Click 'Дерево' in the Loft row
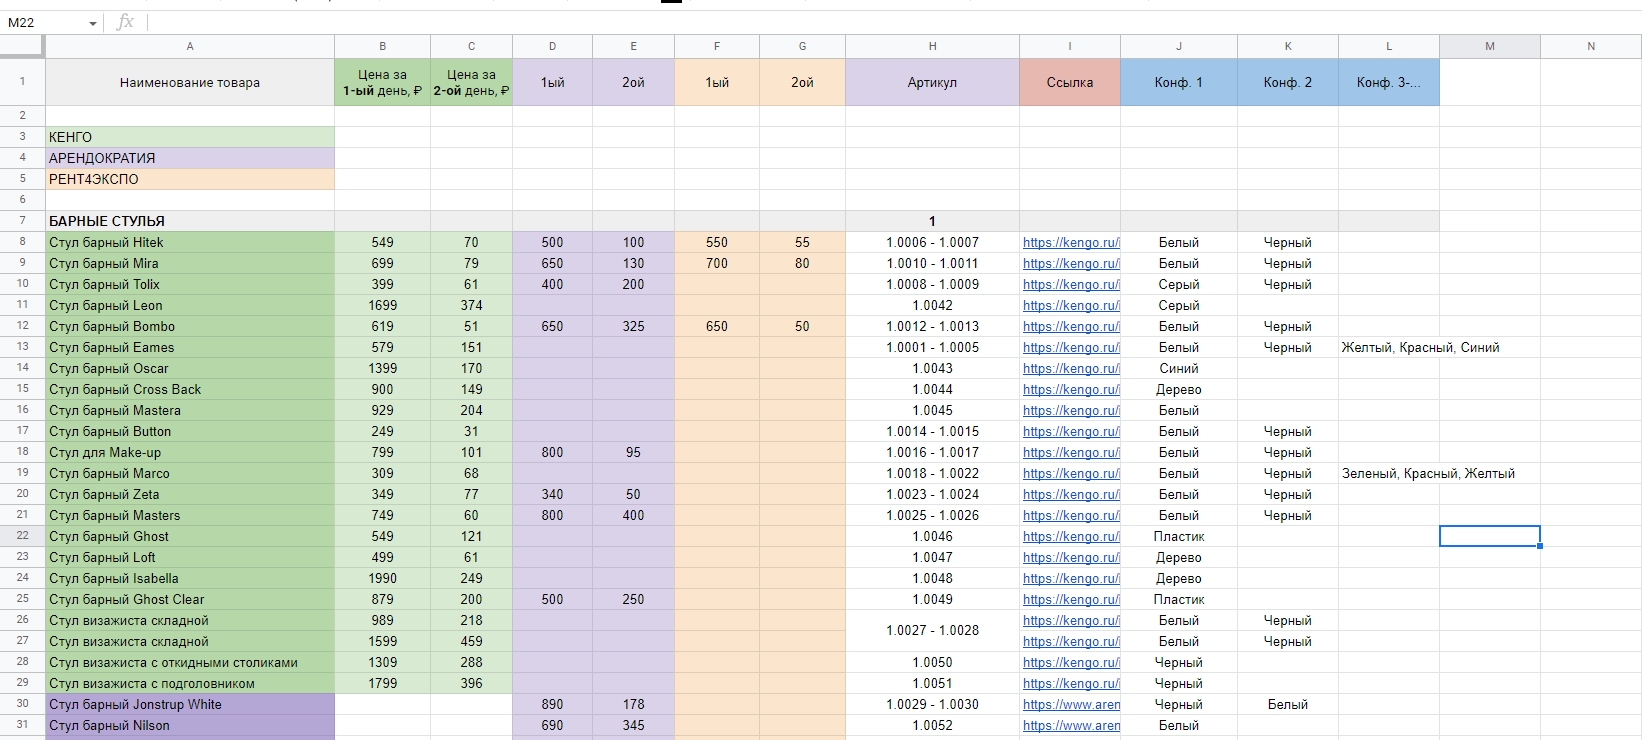The image size is (1642, 740). coord(1178,557)
